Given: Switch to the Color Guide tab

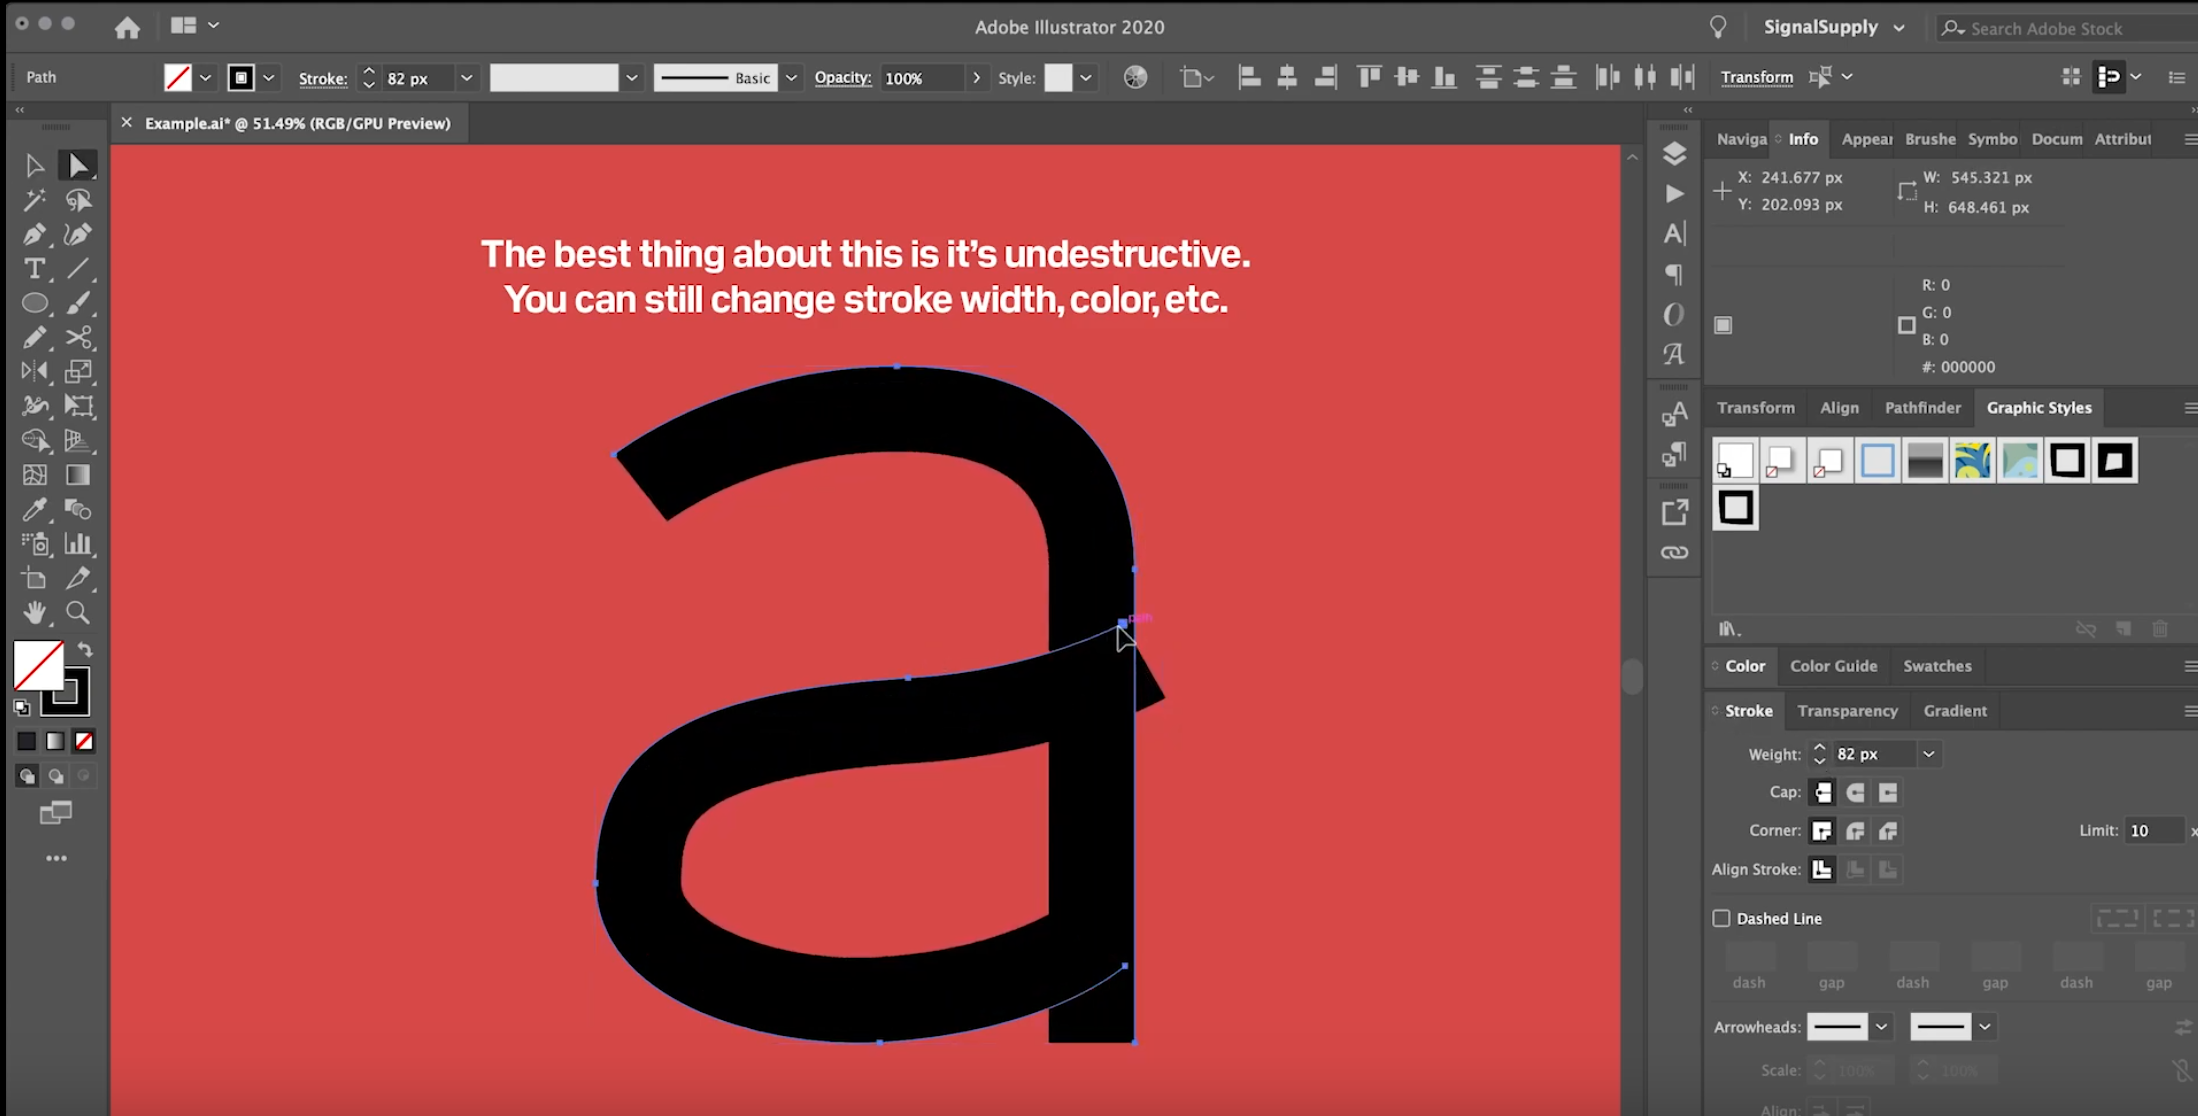Looking at the screenshot, I should [x=1833, y=666].
